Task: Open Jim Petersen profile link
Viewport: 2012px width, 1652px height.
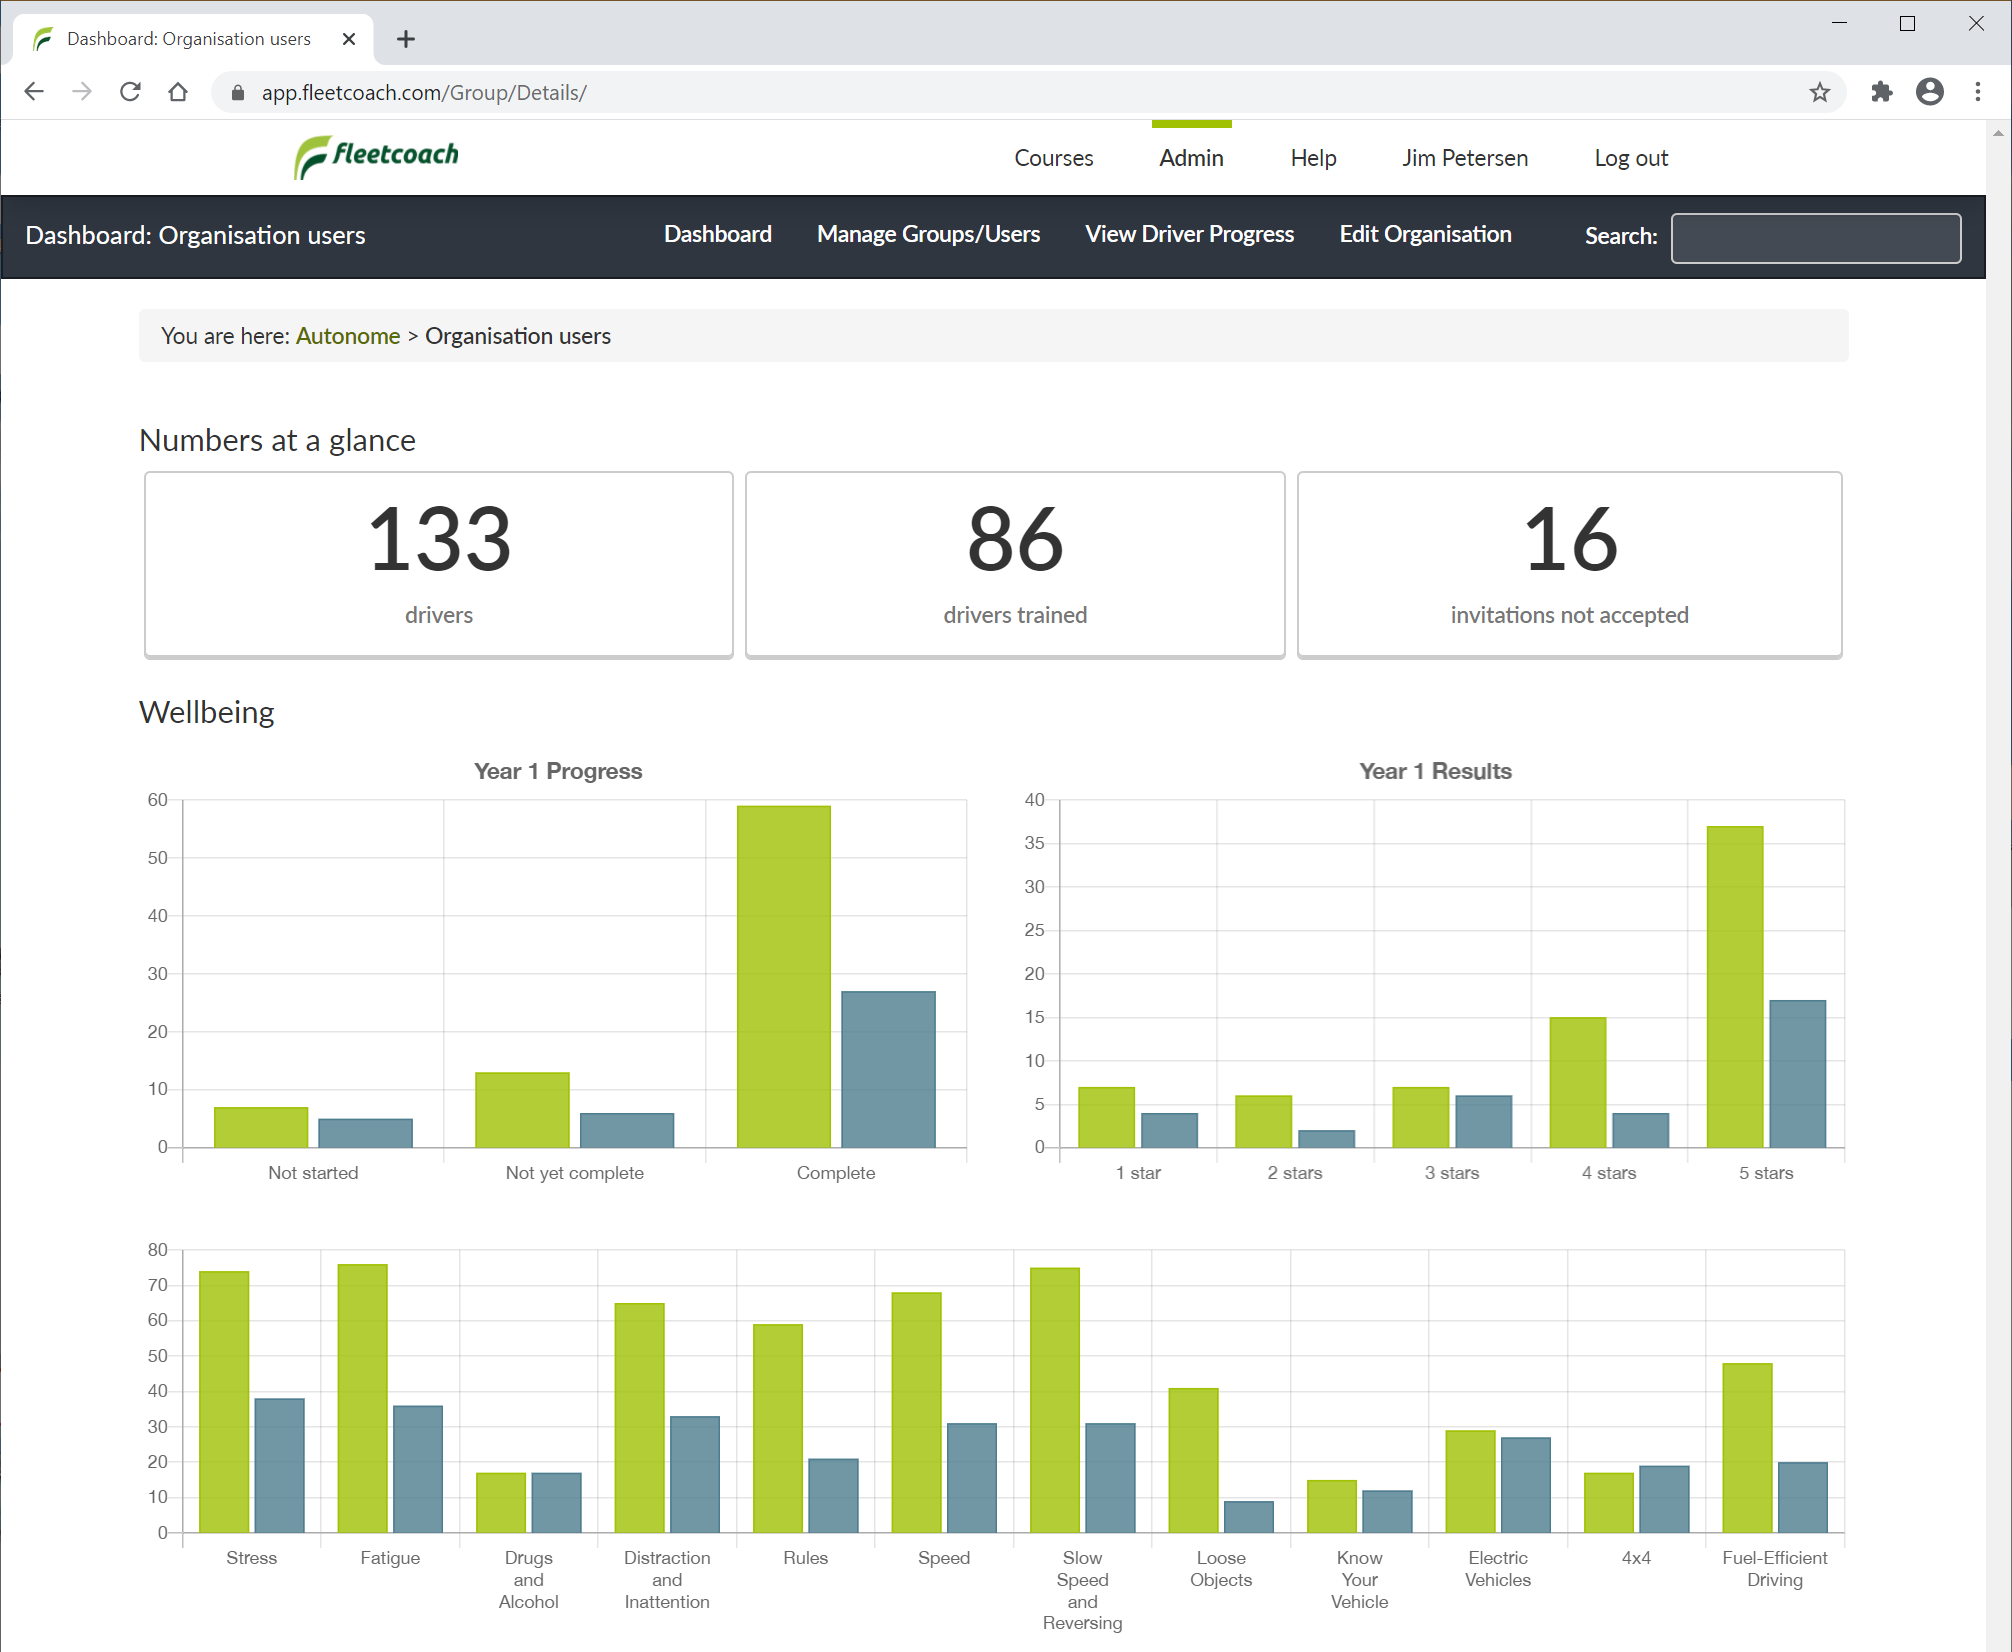Action: point(1464,158)
